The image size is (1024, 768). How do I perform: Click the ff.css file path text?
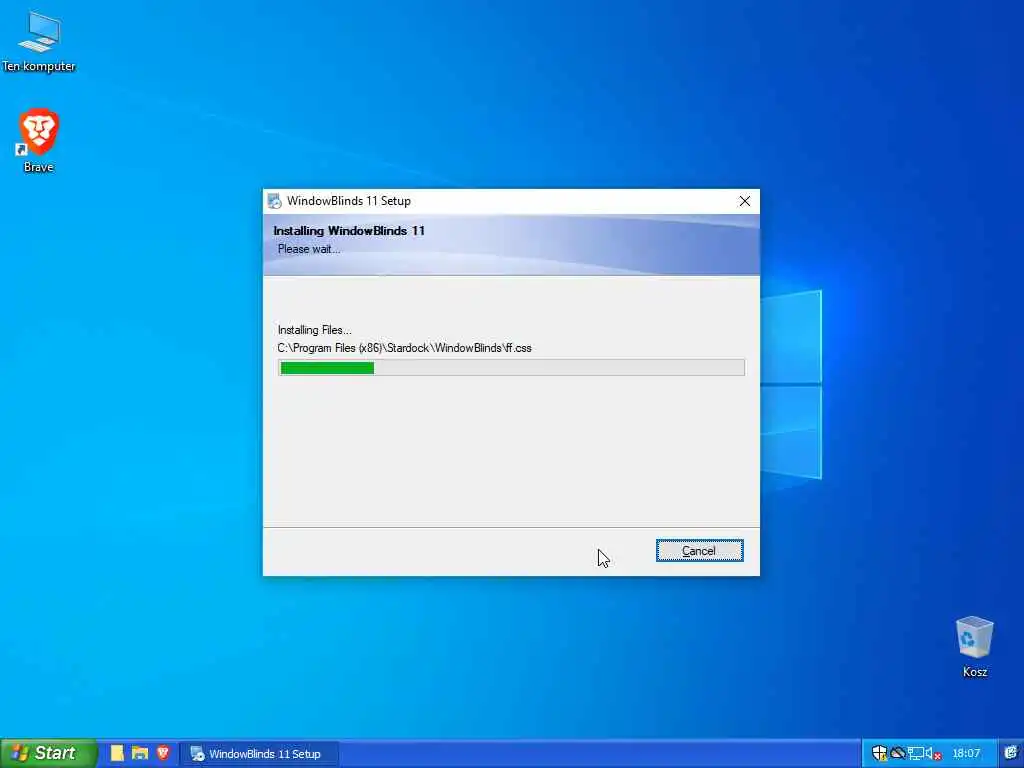coord(404,348)
